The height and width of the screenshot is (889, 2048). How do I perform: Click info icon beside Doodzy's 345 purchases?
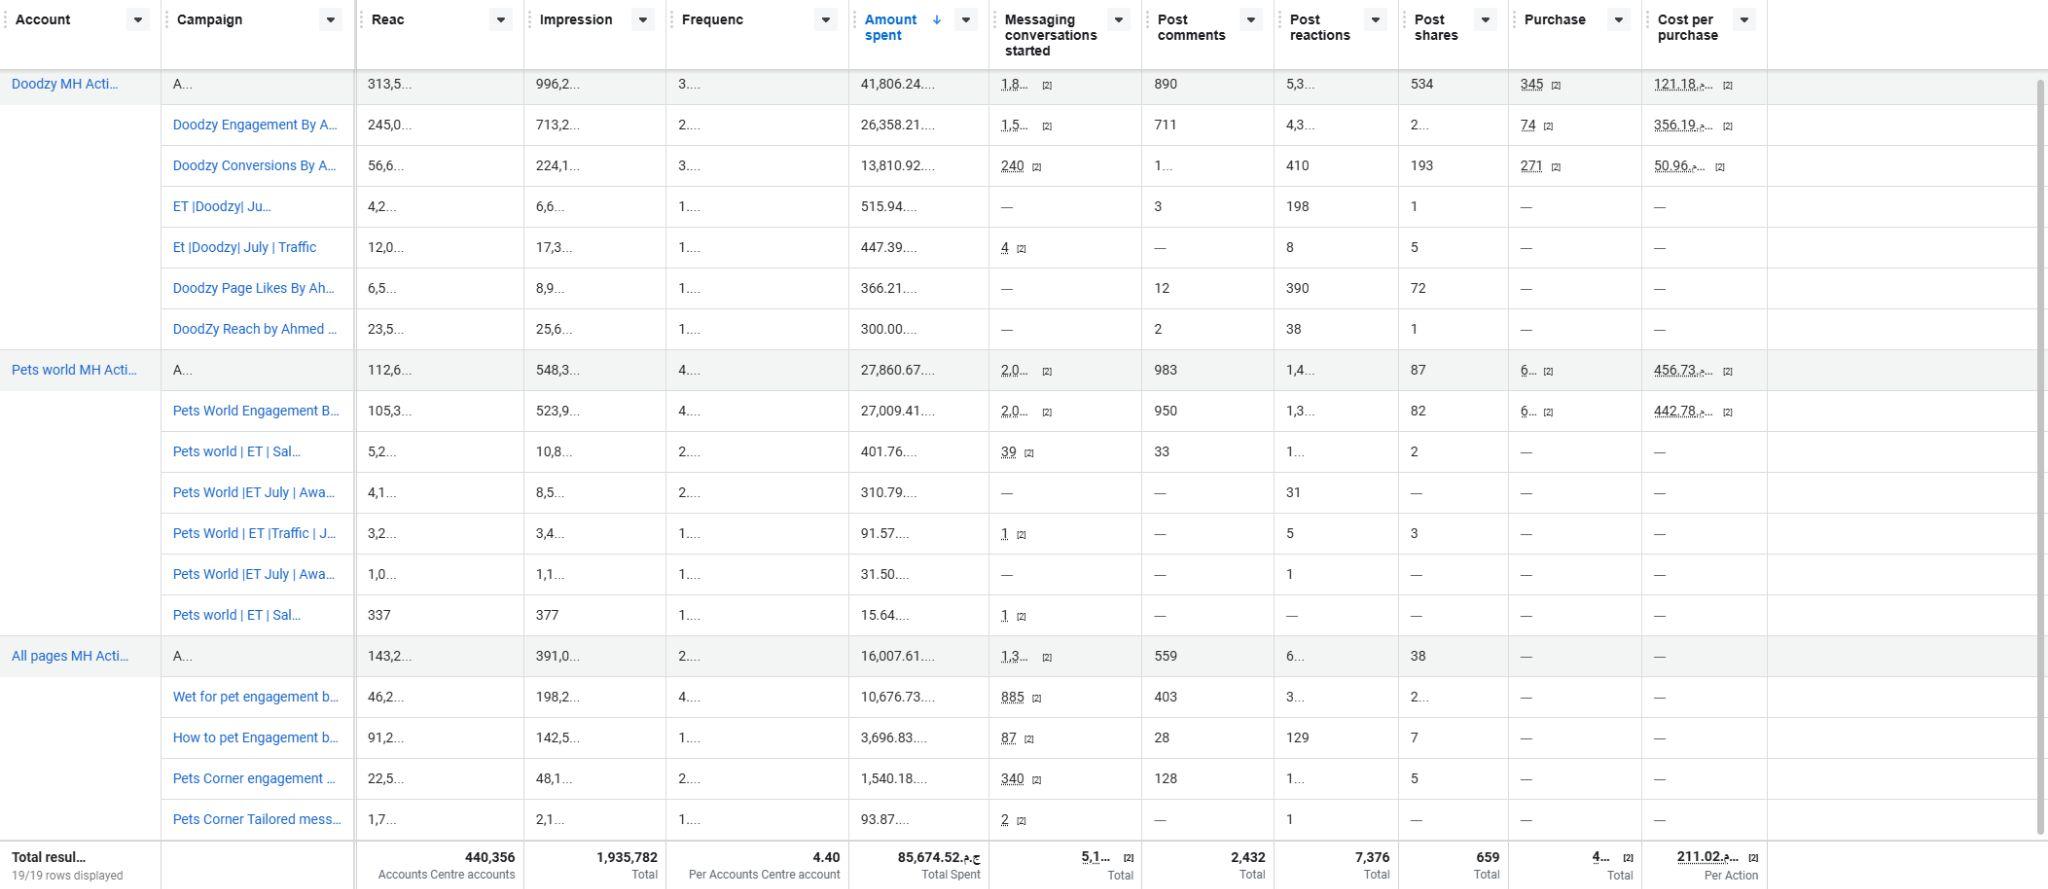(1556, 86)
